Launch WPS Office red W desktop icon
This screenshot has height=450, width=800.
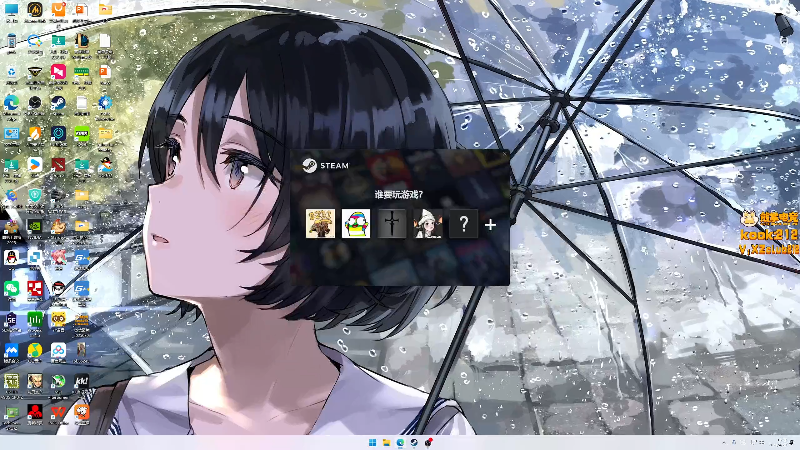pyautogui.click(x=58, y=412)
